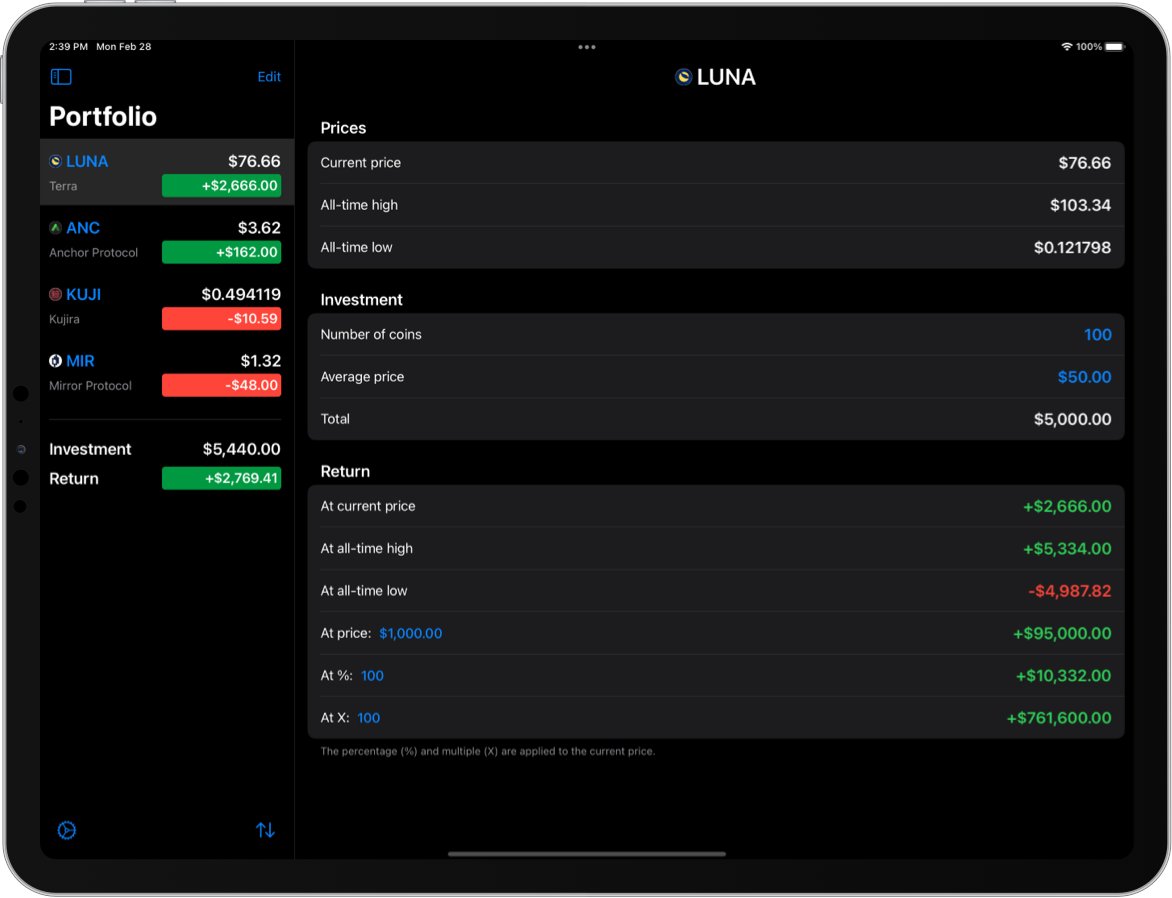This screenshot has height=898, width=1172.
Task: Click the LUNA detail page title
Action: (x=726, y=77)
